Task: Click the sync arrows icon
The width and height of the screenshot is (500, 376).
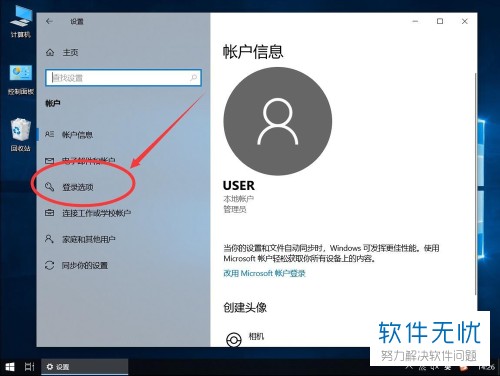Action: click(x=49, y=265)
